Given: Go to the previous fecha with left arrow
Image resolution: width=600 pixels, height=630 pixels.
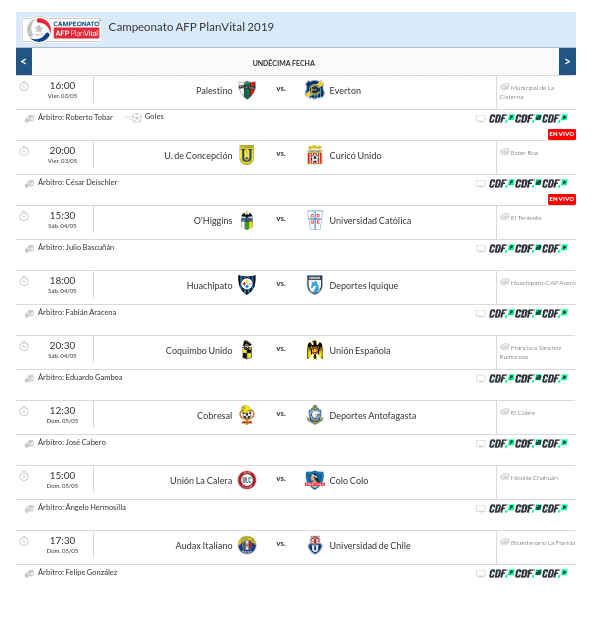Looking at the screenshot, I should pos(24,61).
